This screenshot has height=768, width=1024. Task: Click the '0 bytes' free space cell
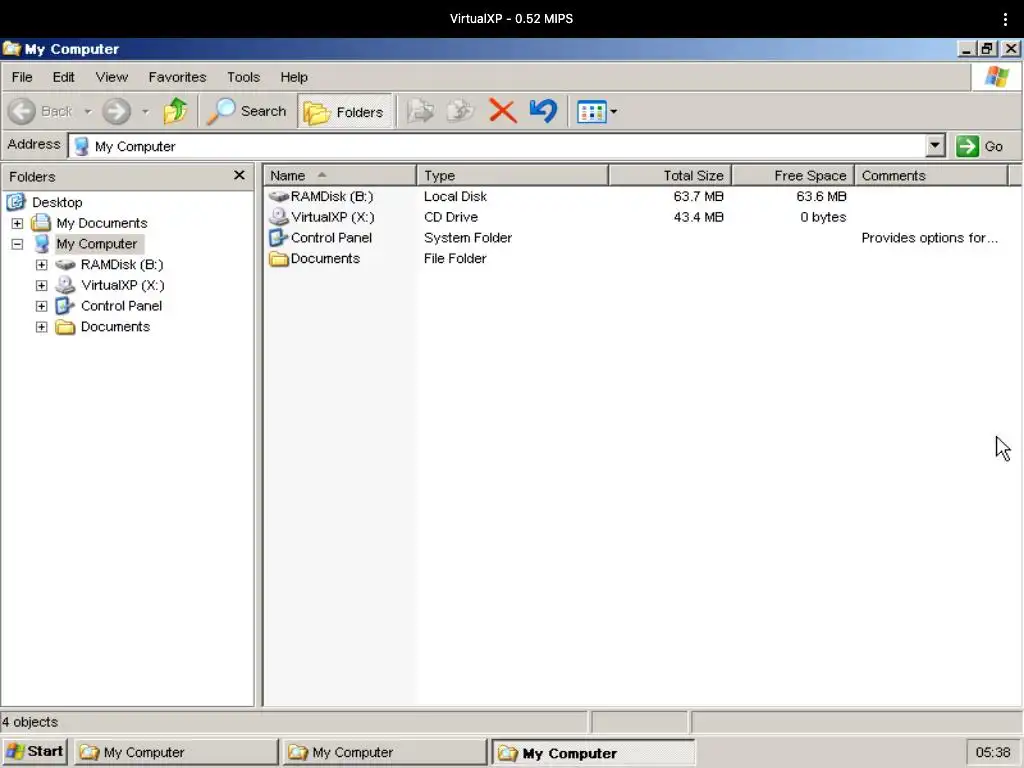click(x=823, y=217)
